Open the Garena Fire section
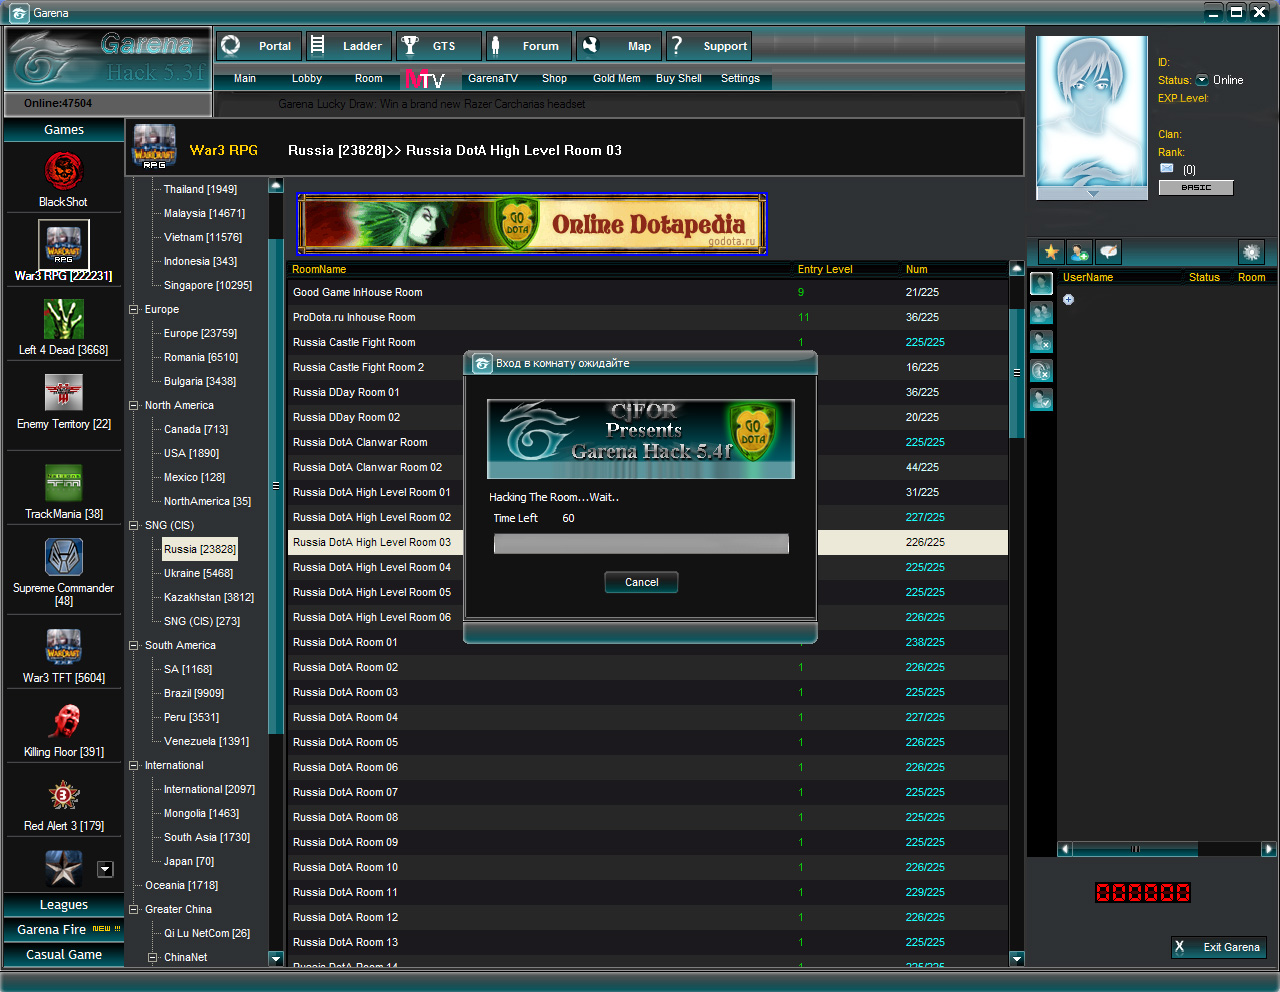 63,930
